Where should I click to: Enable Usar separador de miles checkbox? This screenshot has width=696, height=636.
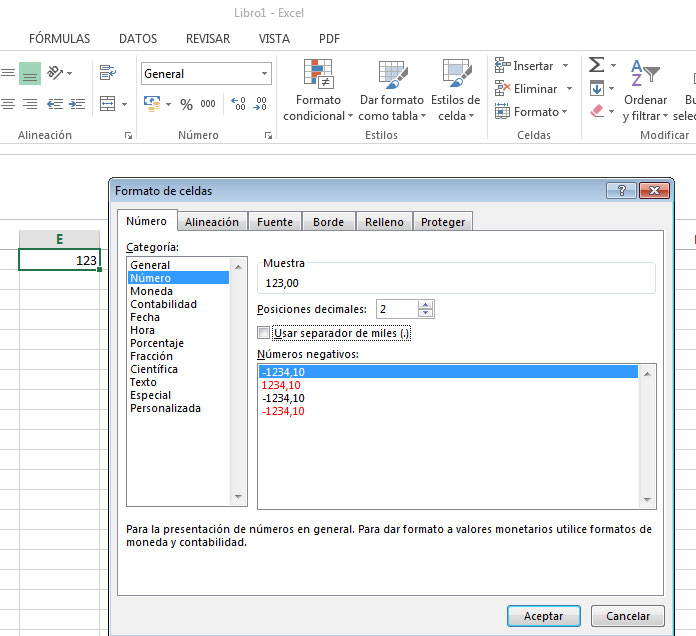(x=264, y=332)
